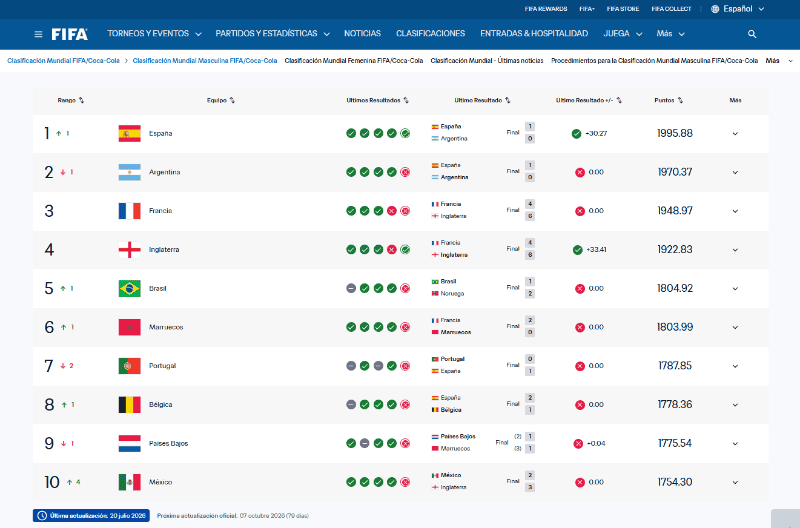Click México's points 1754.30
Viewport: 800px width, 528px height.
point(674,482)
